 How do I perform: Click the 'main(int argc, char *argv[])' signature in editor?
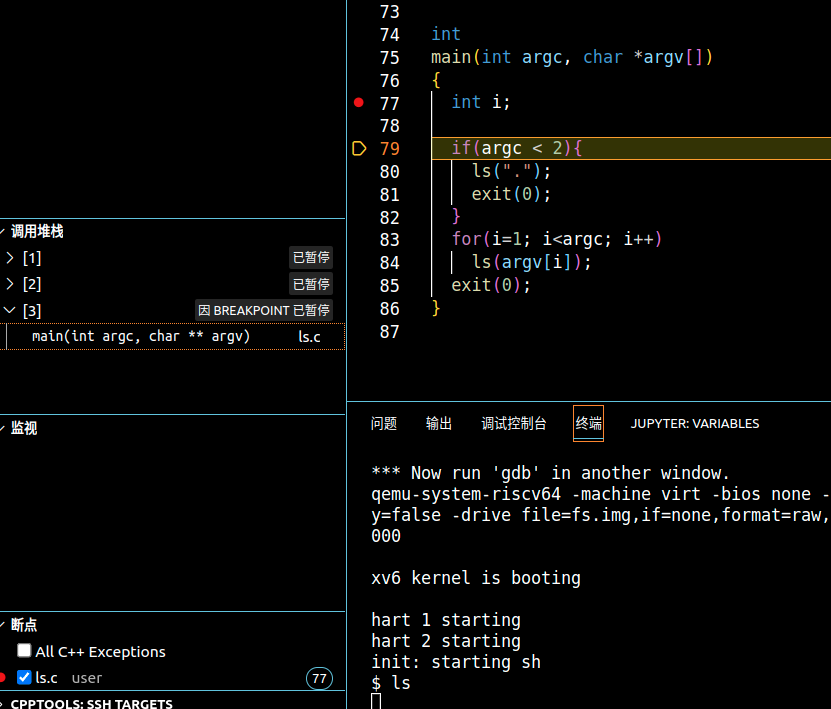pyautogui.click(x=572, y=57)
